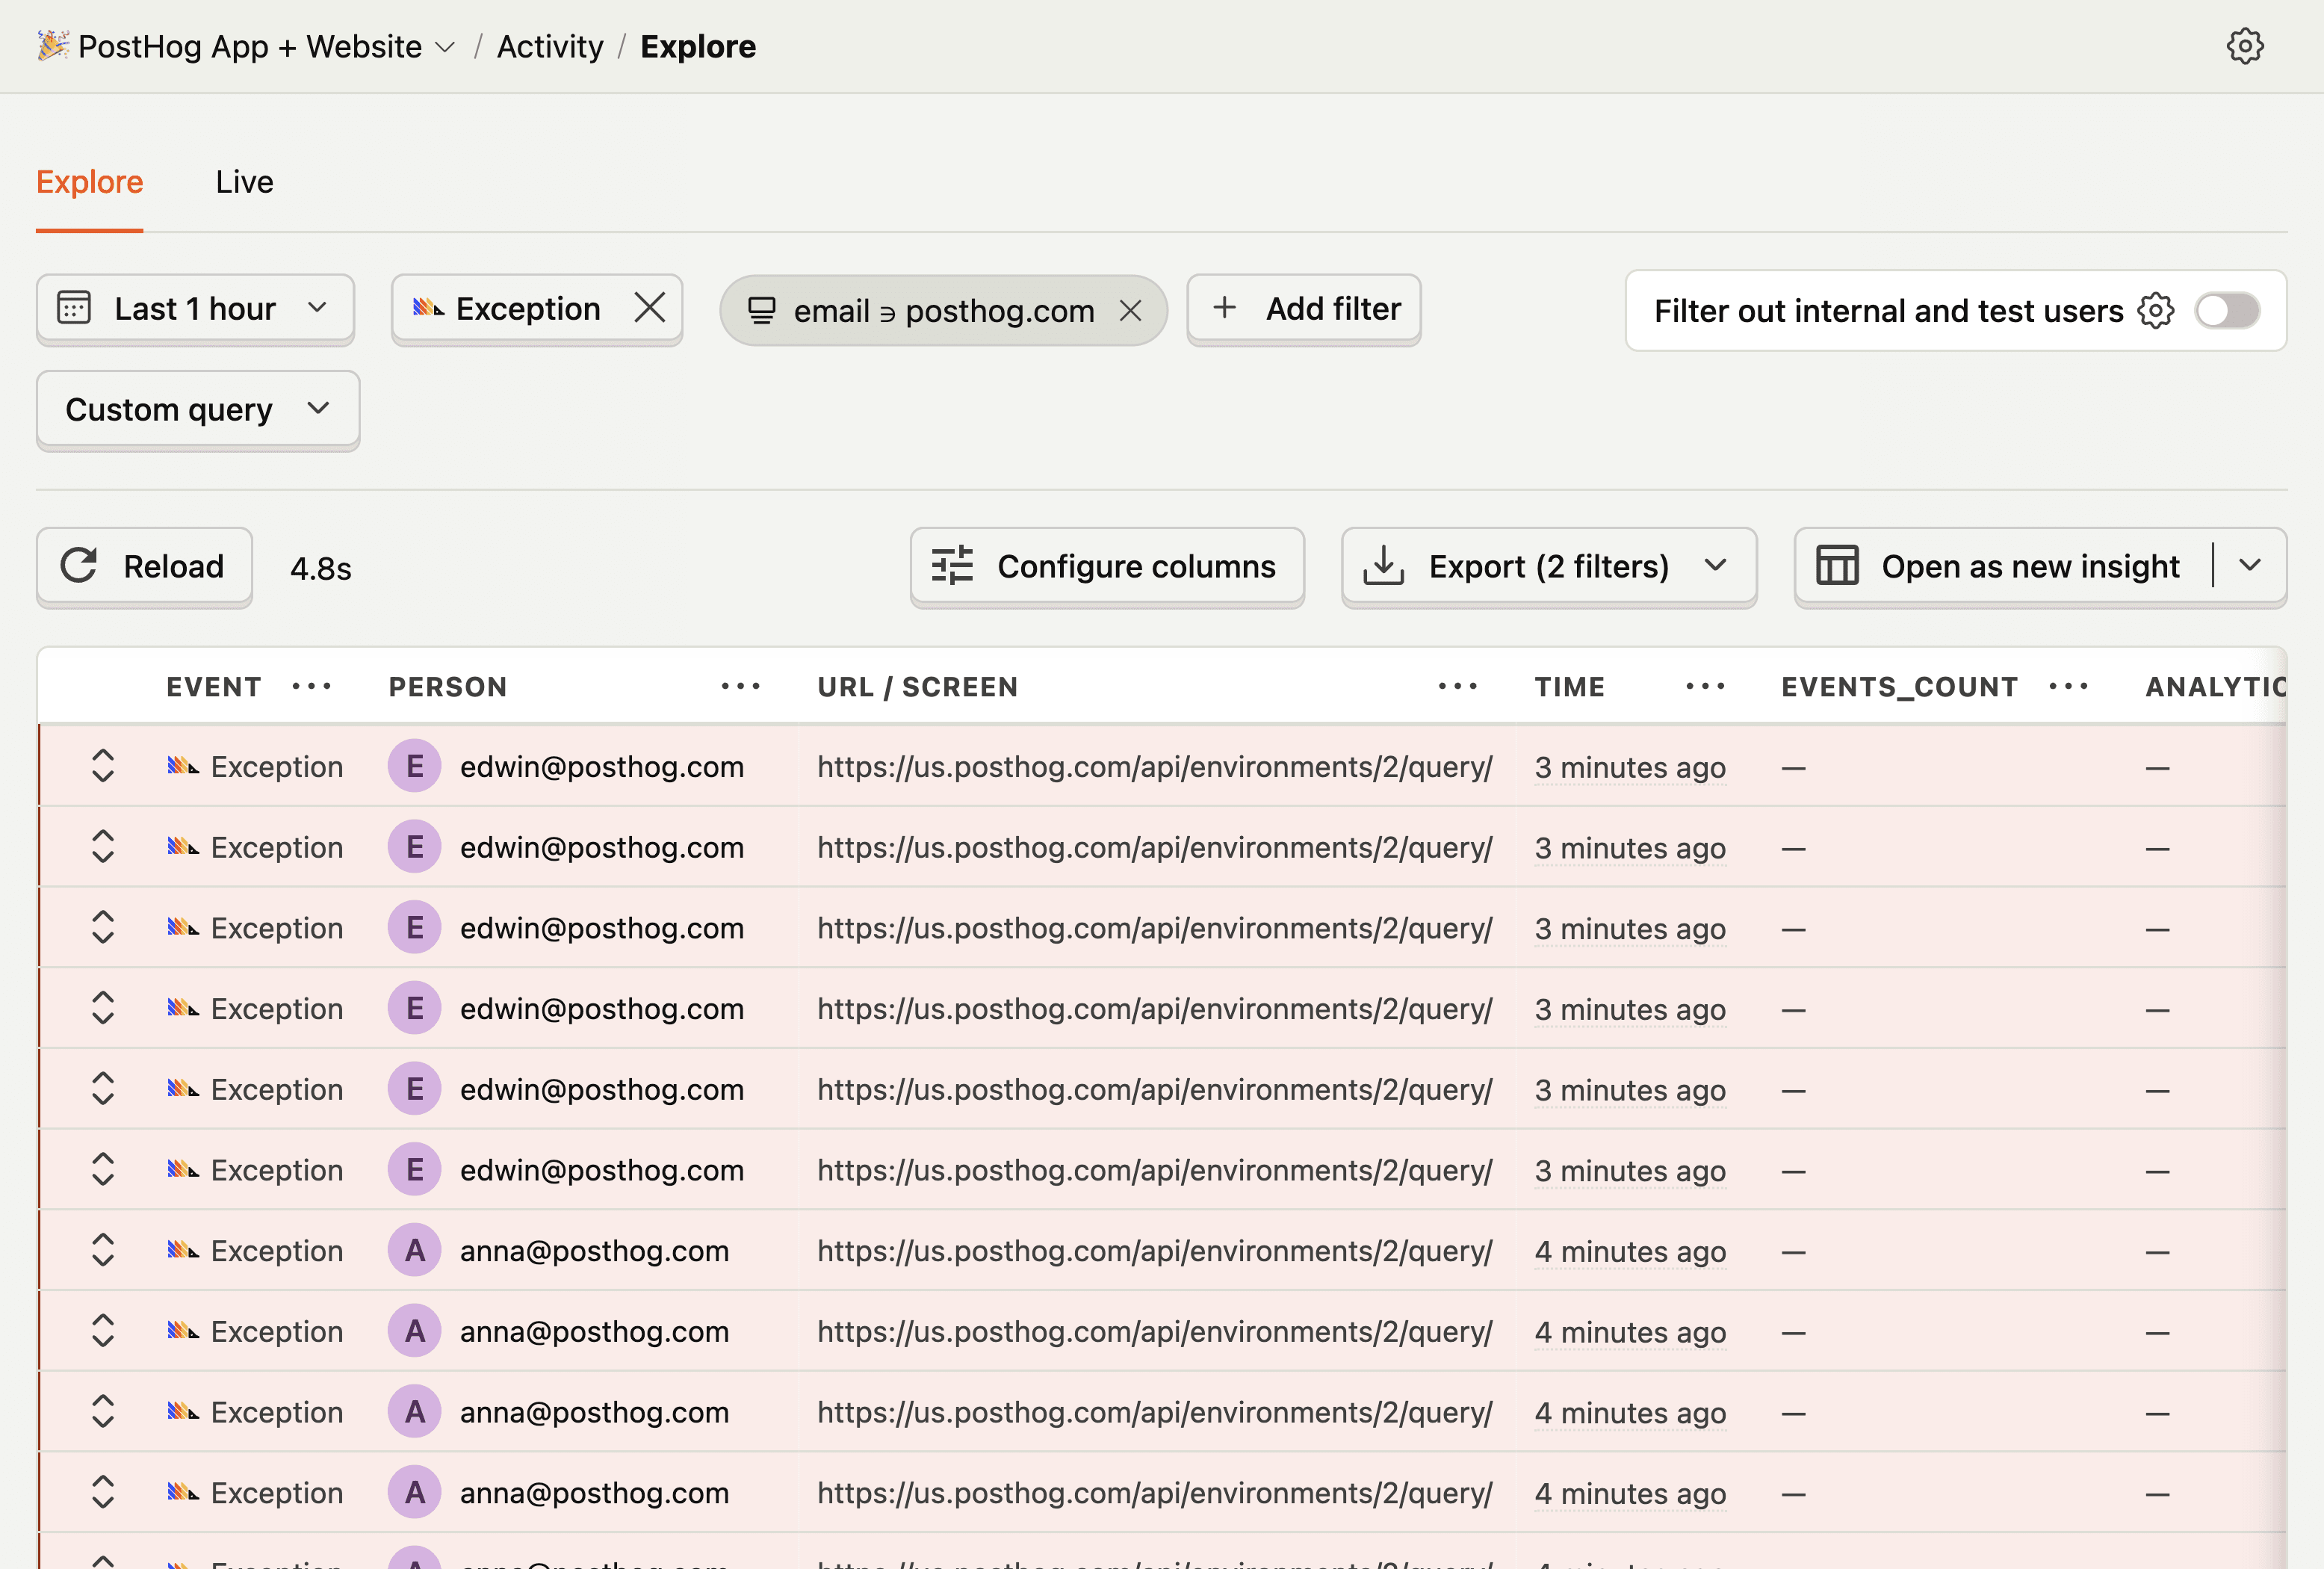Click the E avatar in first edwin row

pos(414,766)
